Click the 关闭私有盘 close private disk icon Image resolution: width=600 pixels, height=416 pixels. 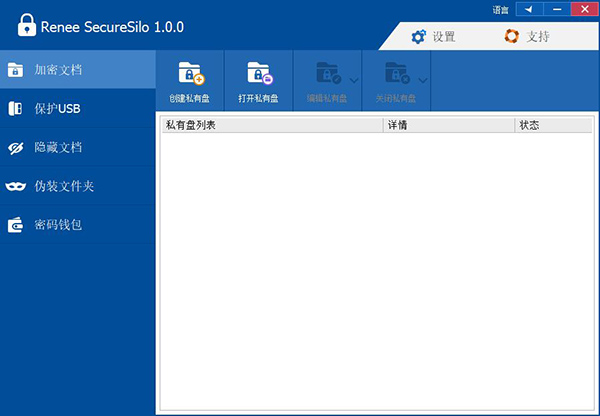(x=397, y=73)
